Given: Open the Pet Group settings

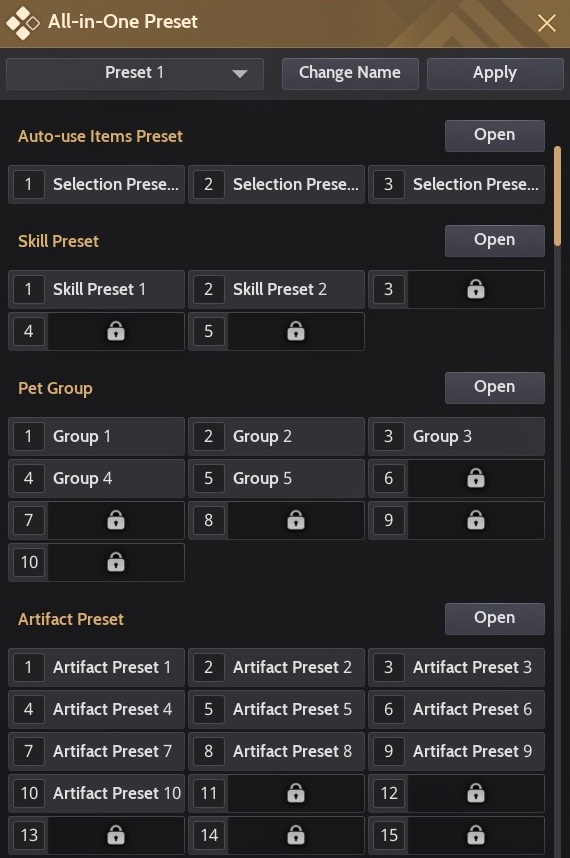Looking at the screenshot, I should 495,387.
